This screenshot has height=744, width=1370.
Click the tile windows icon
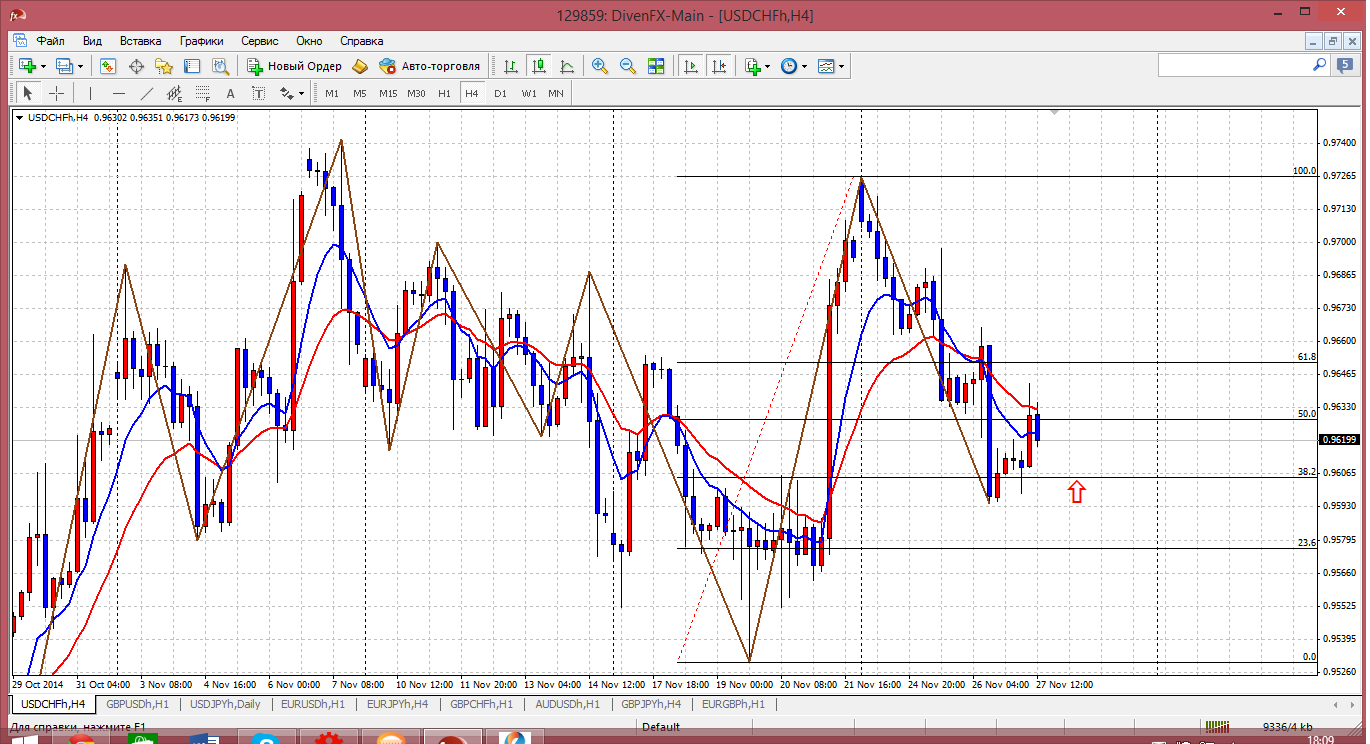[656, 66]
